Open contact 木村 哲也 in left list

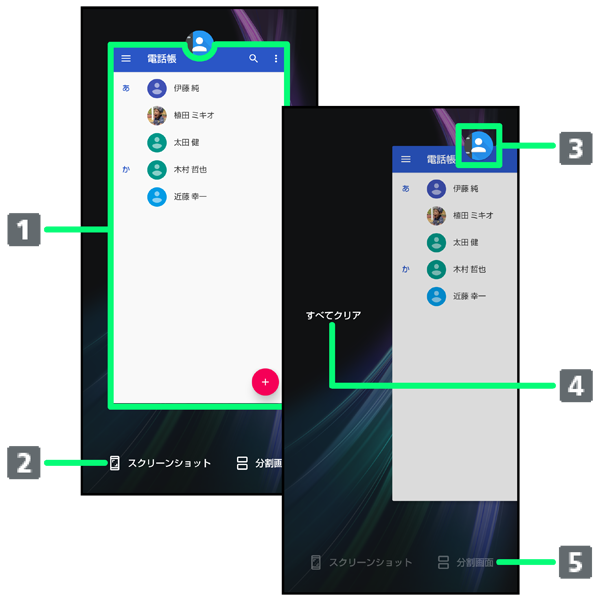tap(190, 169)
